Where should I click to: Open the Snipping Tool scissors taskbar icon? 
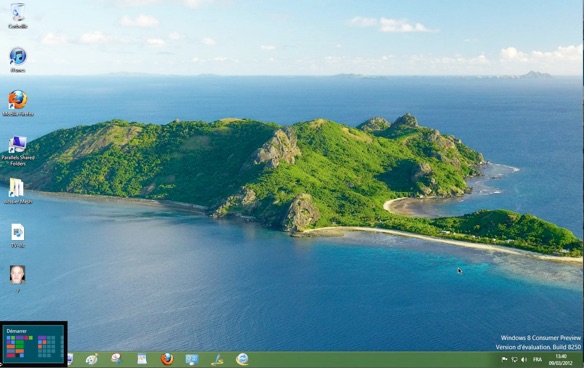[117, 359]
